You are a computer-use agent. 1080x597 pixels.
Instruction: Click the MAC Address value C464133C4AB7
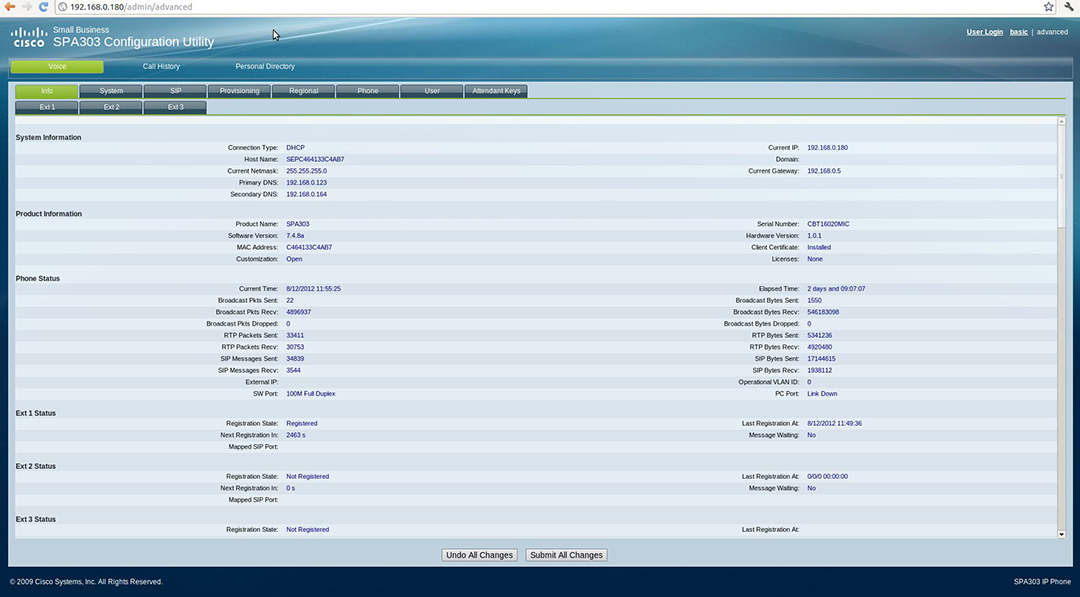point(309,248)
